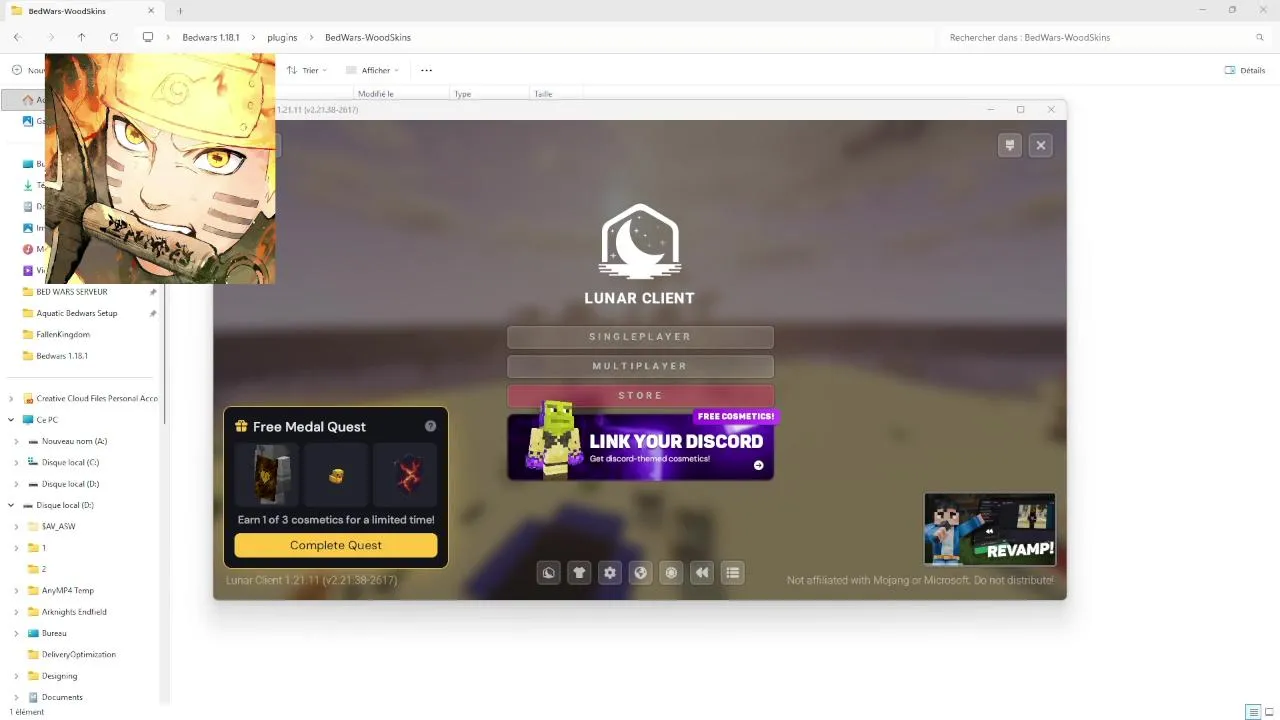Collapse the Ce PC tree node
The width and height of the screenshot is (1280, 720).
11,420
